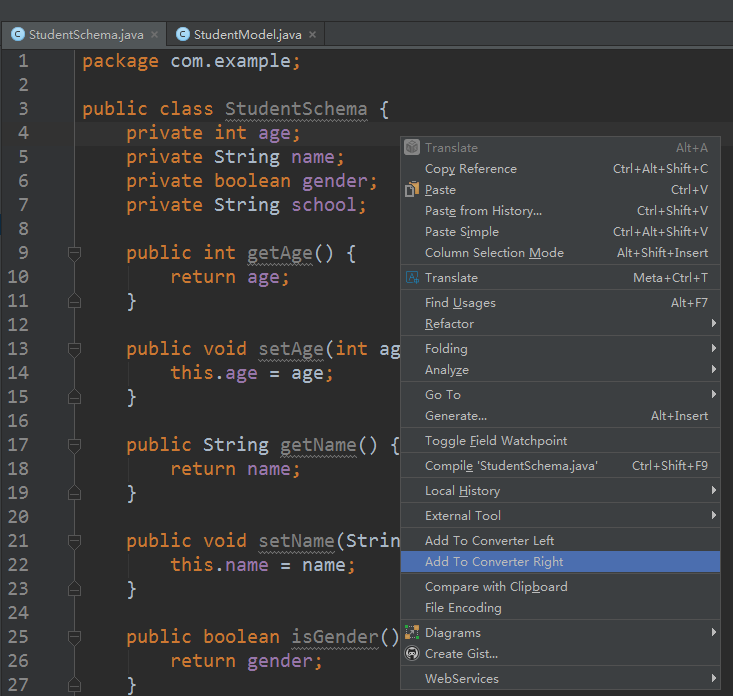Click the fold end marker at line 27

(x=74, y=685)
